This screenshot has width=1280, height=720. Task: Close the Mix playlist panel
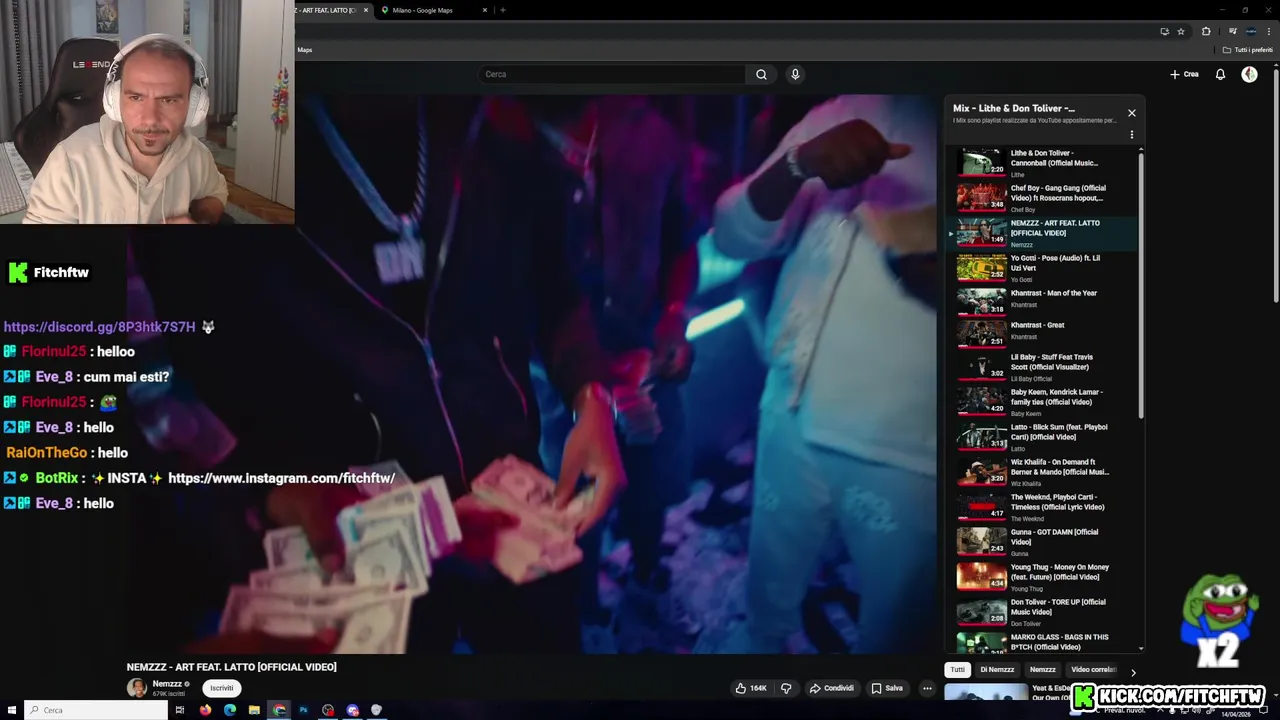[x=1132, y=113]
